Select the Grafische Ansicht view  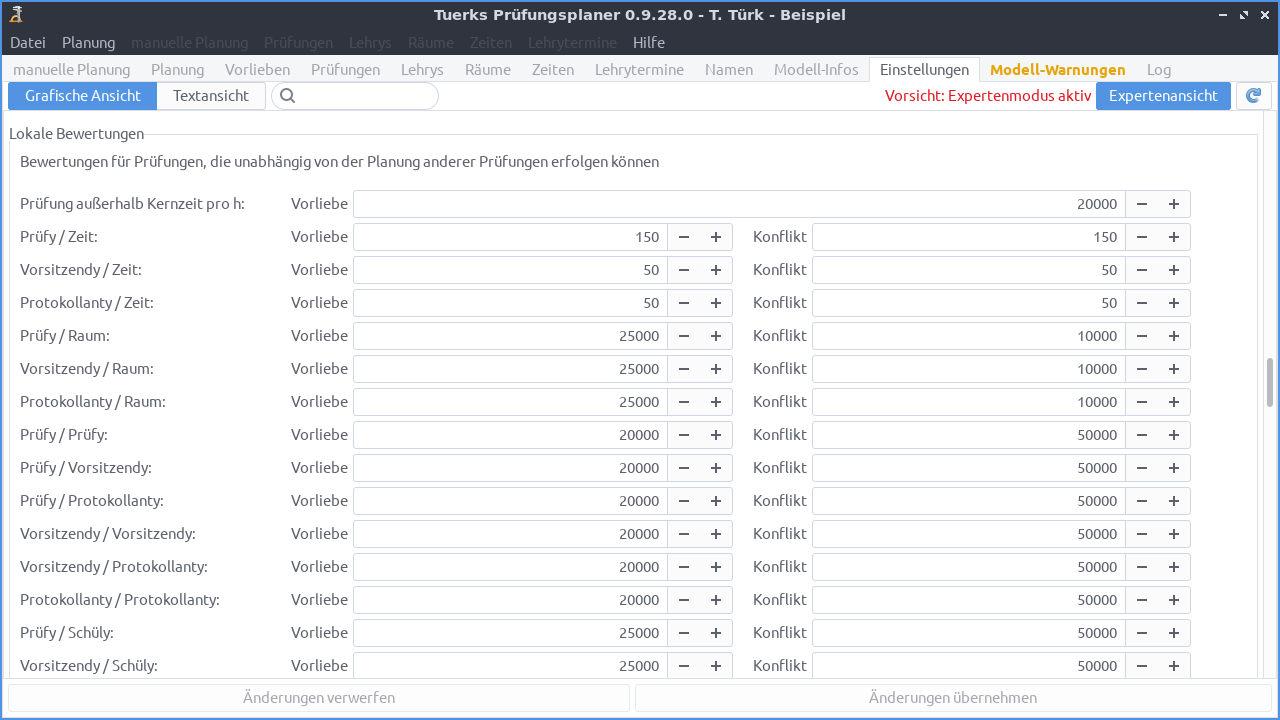tap(82, 95)
